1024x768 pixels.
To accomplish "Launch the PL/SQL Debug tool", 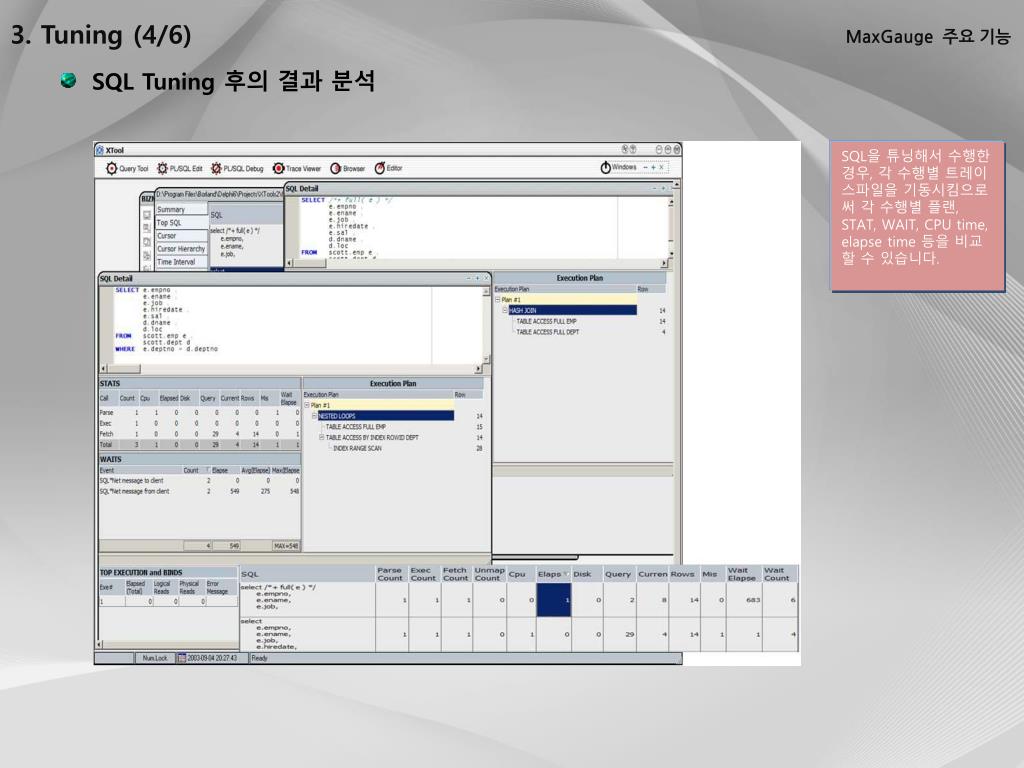I will pyautogui.click(x=237, y=168).
